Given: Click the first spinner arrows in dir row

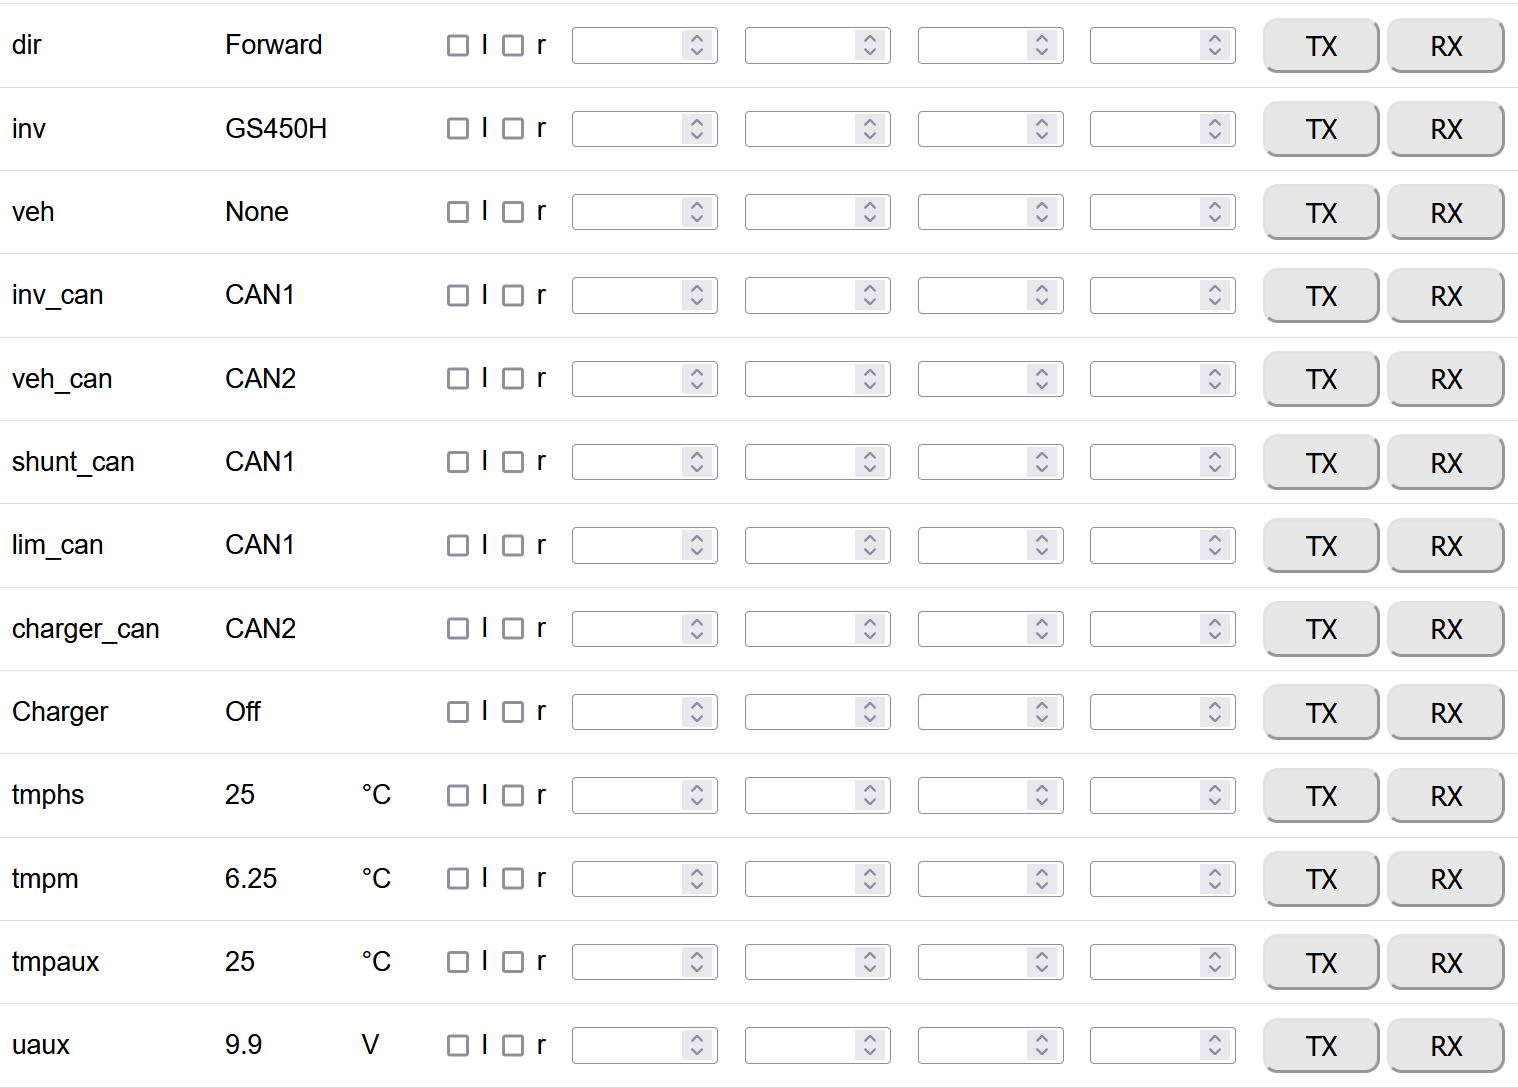Looking at the screenshot, I should (697, 45).
